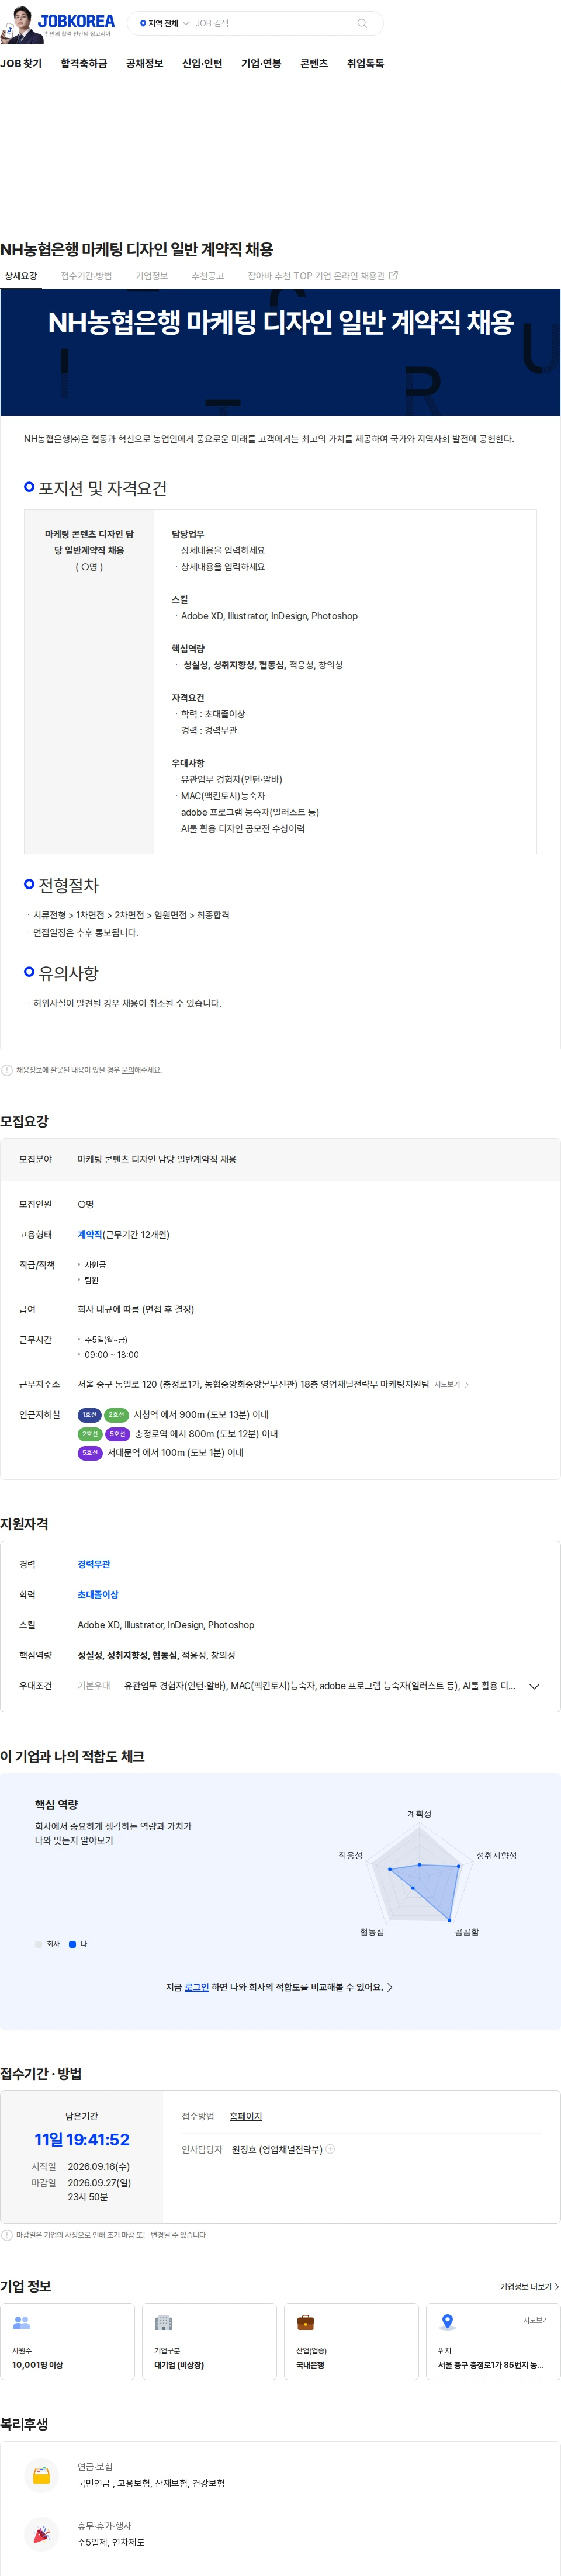
Task: Click the 5호선 badge for 서대문역
Action: click(x=90, y=1453)
